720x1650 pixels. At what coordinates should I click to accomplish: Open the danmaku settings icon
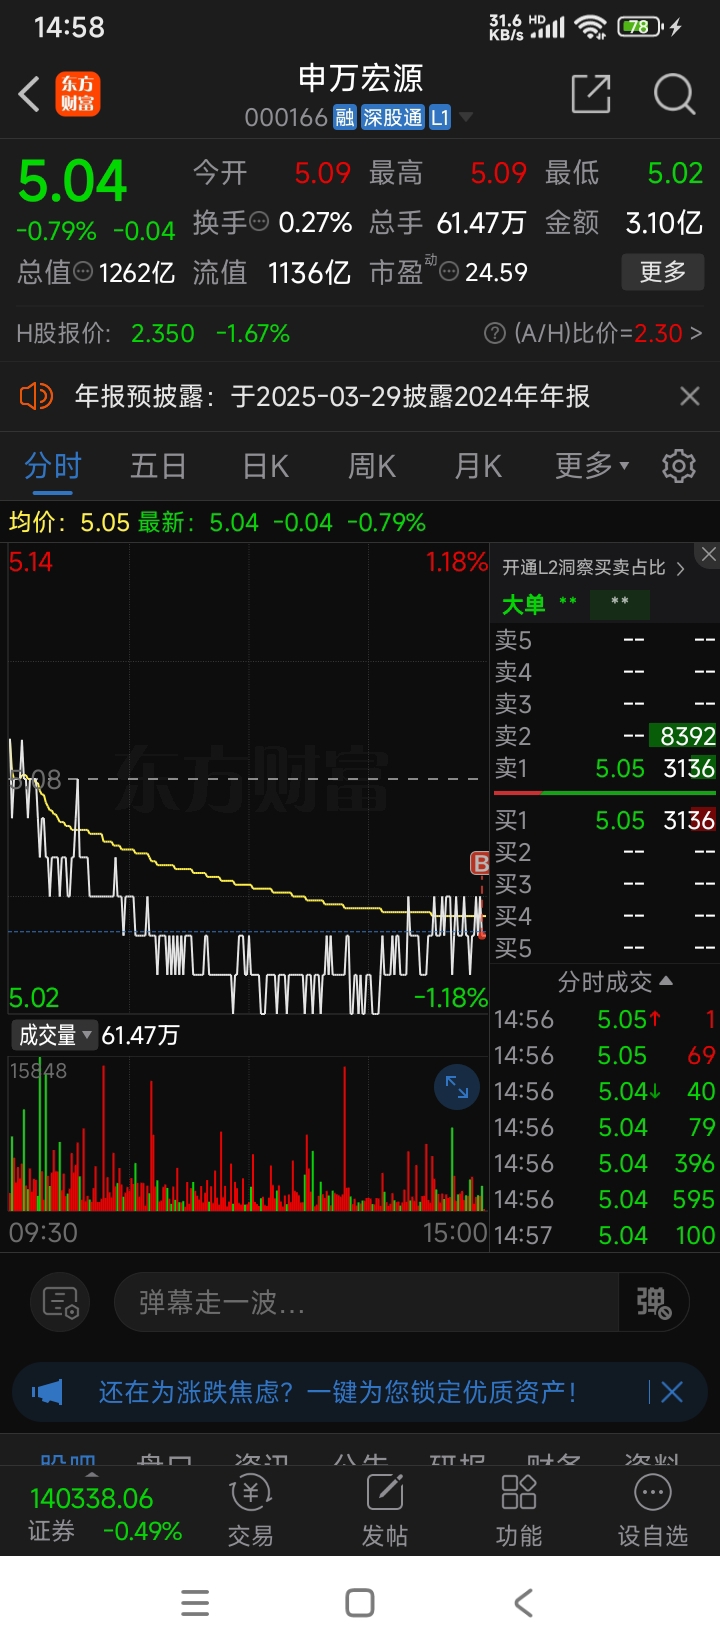click(x=60, y=1302)
